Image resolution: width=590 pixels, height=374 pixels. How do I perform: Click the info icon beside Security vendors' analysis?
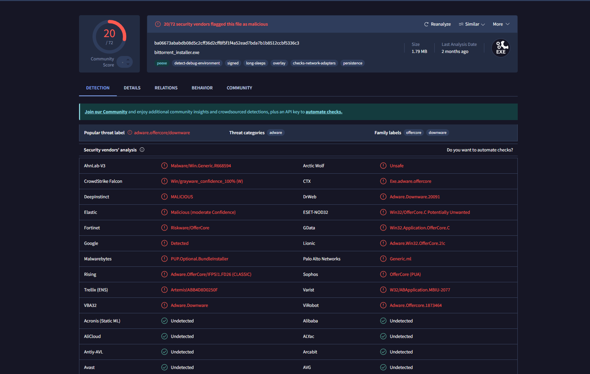point(142,150)
